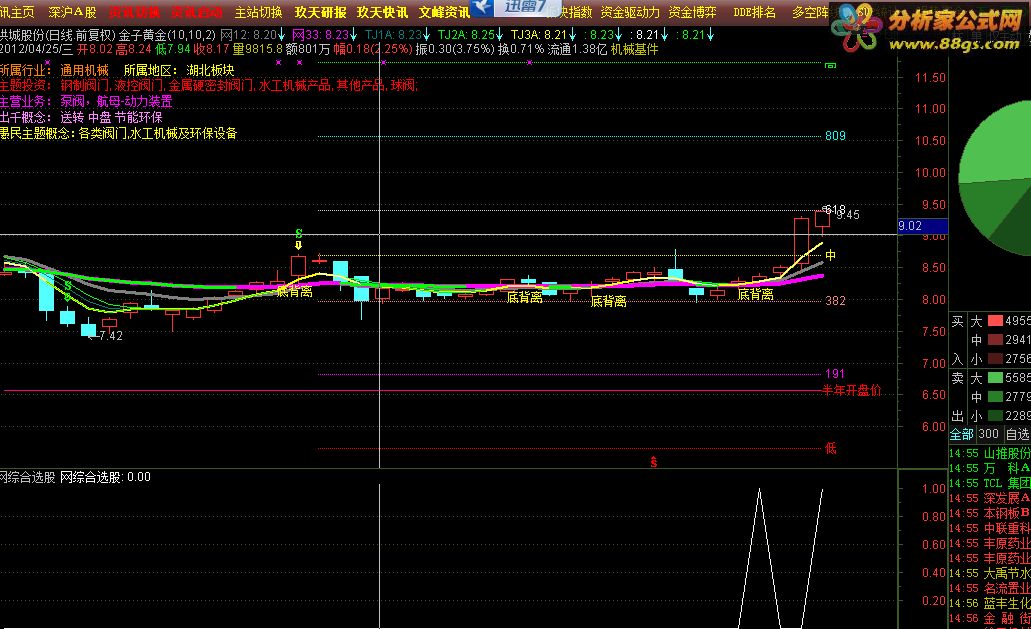This screenshot has height=629, width=1031.
Task: Click the 买入 大 red color swatch
Action: pos(995,321)
